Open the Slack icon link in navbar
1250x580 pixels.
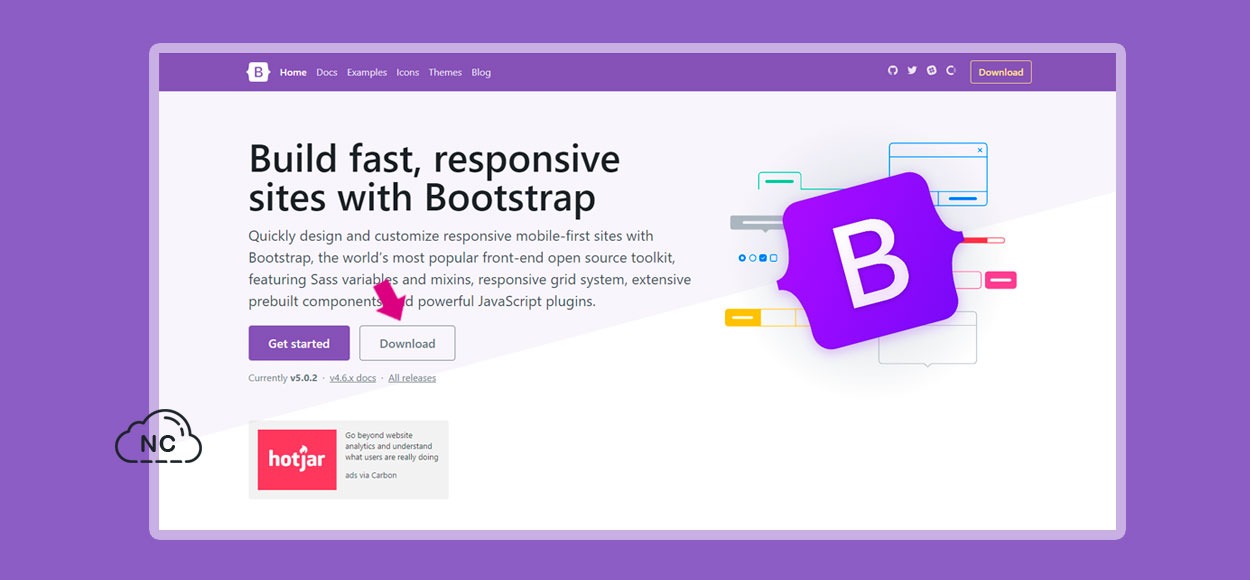point(931,71)
